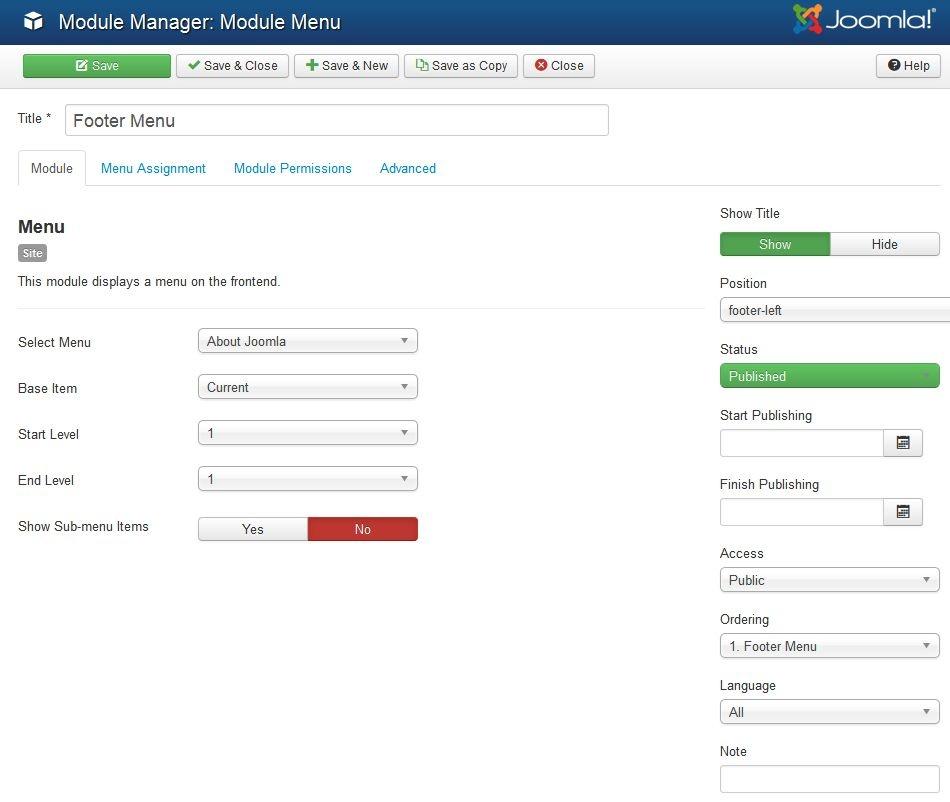Viewport: 950px width, 802px height.
Task: Open Start Publishing calendar picker
Action: pos(902,443)
